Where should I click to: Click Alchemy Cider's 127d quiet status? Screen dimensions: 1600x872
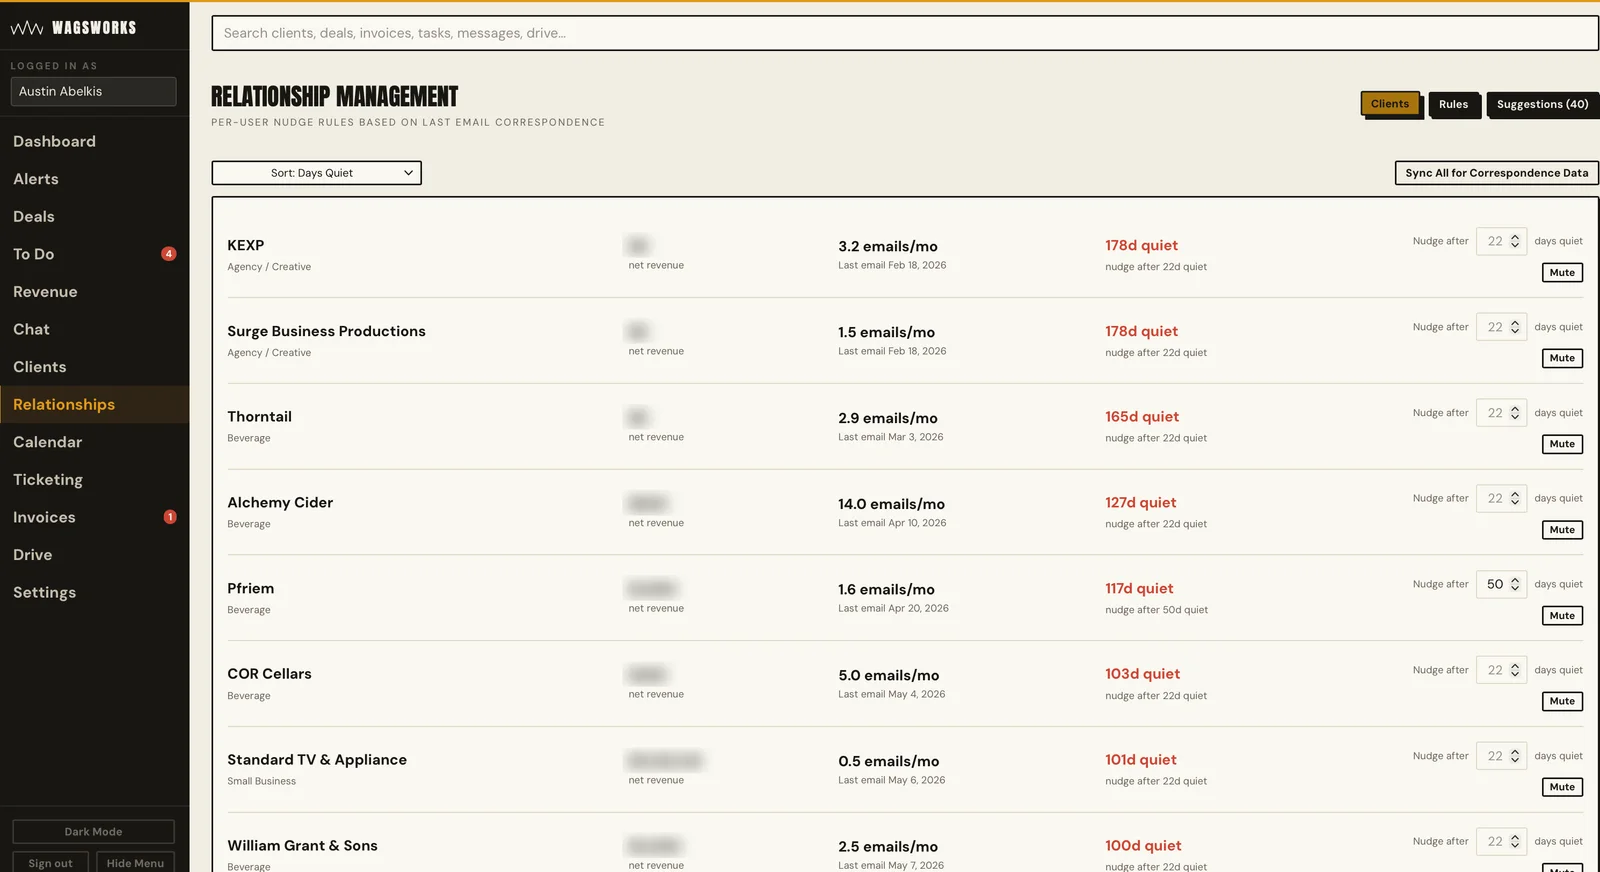[1141, 503]
